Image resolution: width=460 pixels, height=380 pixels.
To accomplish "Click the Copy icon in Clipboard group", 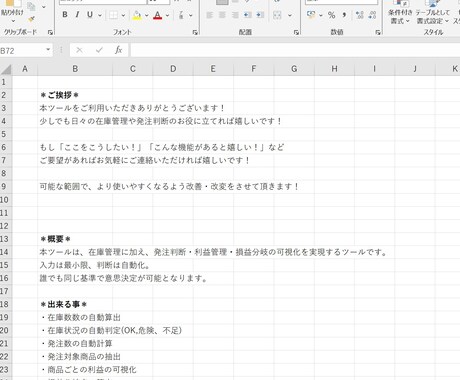I will point(31,6).
